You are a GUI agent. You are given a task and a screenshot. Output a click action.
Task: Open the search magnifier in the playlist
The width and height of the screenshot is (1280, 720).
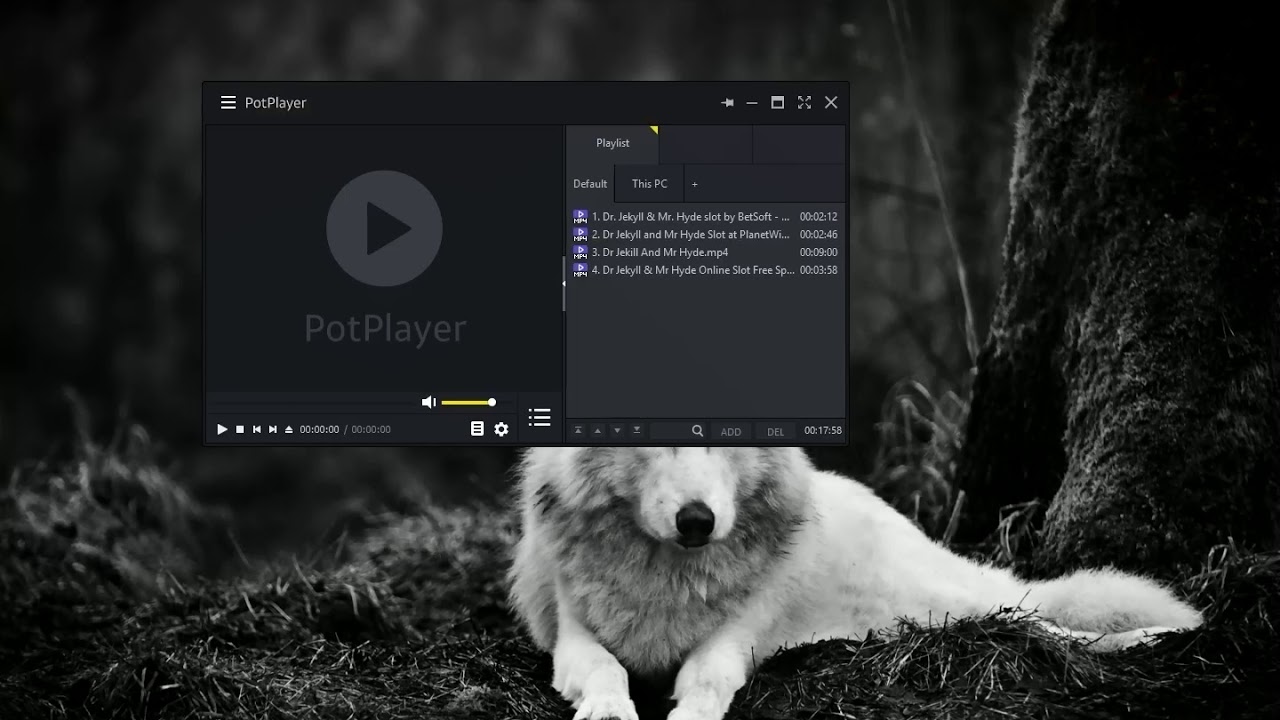click(x=698, y=430)
